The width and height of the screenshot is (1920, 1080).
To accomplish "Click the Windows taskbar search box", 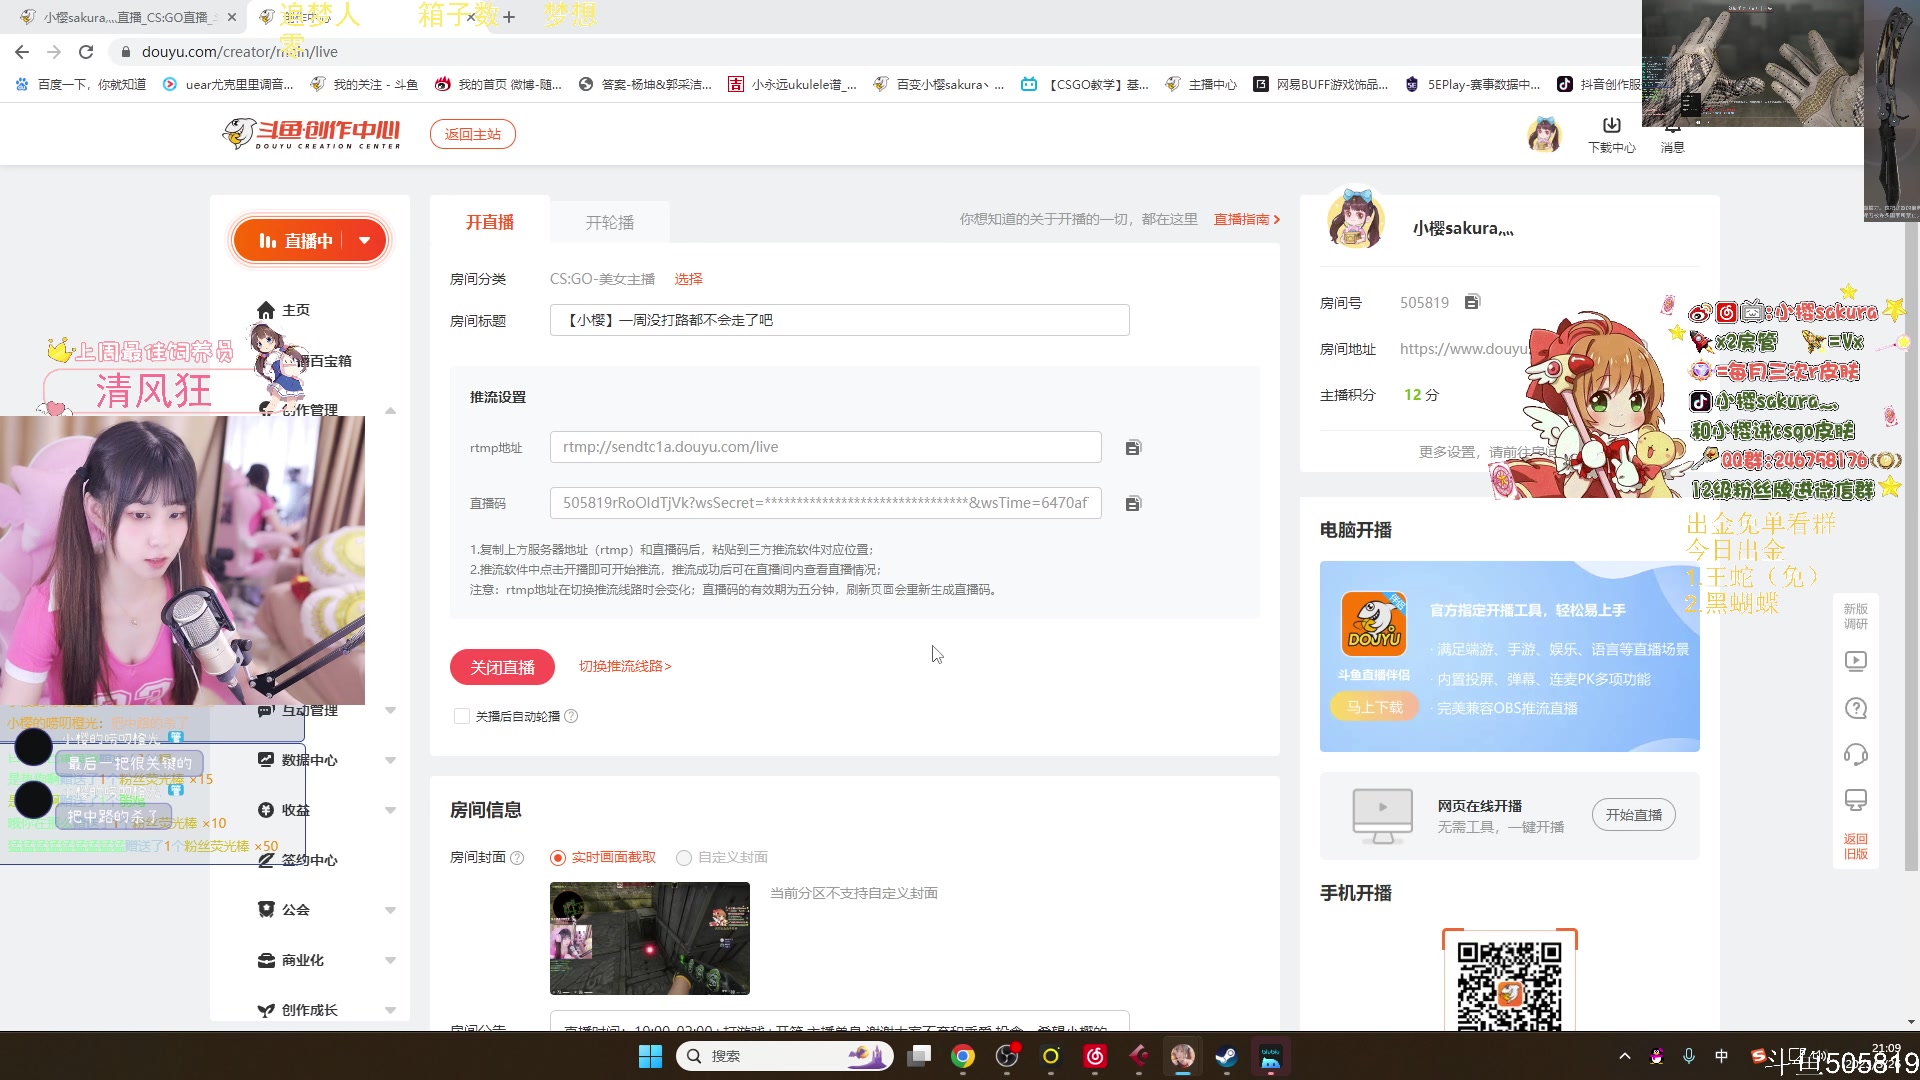I will point(784,1056).
